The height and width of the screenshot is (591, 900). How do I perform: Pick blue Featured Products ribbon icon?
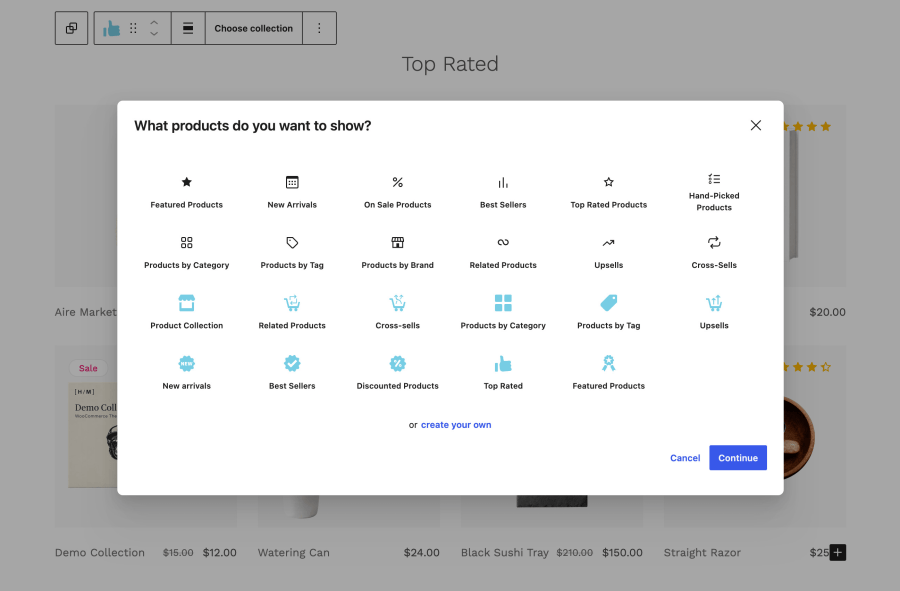(608, 363)
